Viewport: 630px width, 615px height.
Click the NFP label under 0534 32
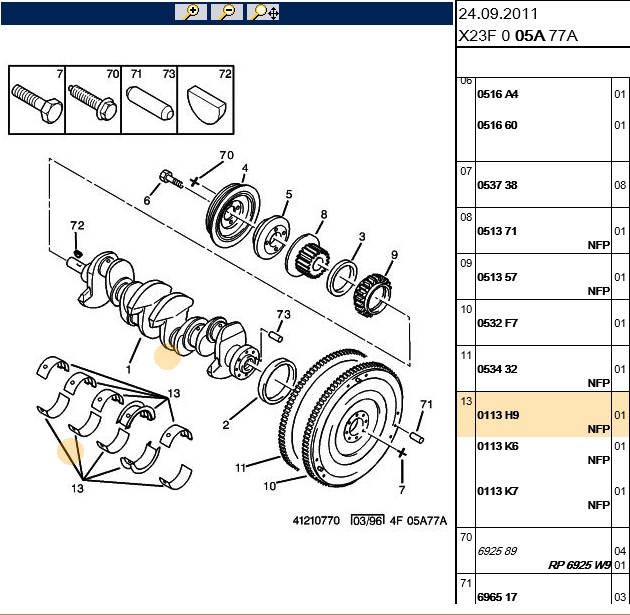(x=599, y=383)
